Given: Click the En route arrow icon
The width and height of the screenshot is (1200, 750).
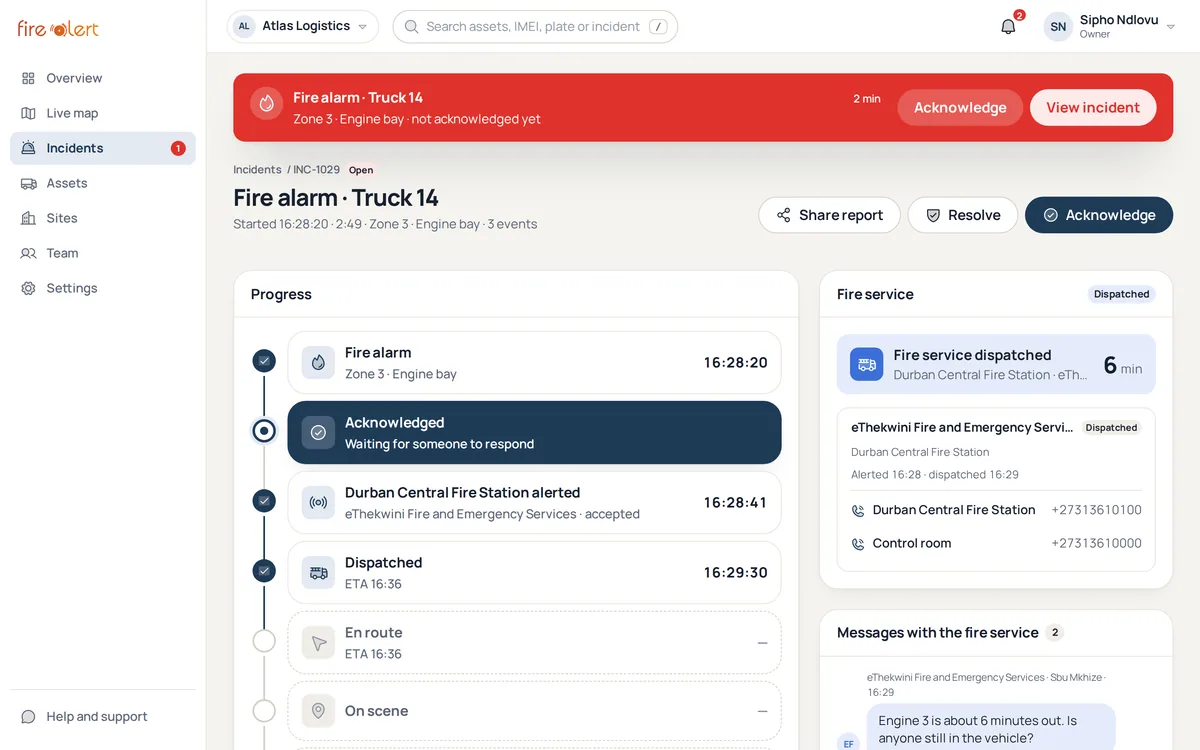Looking at the screenshot, I should click(x=318, y=643).
